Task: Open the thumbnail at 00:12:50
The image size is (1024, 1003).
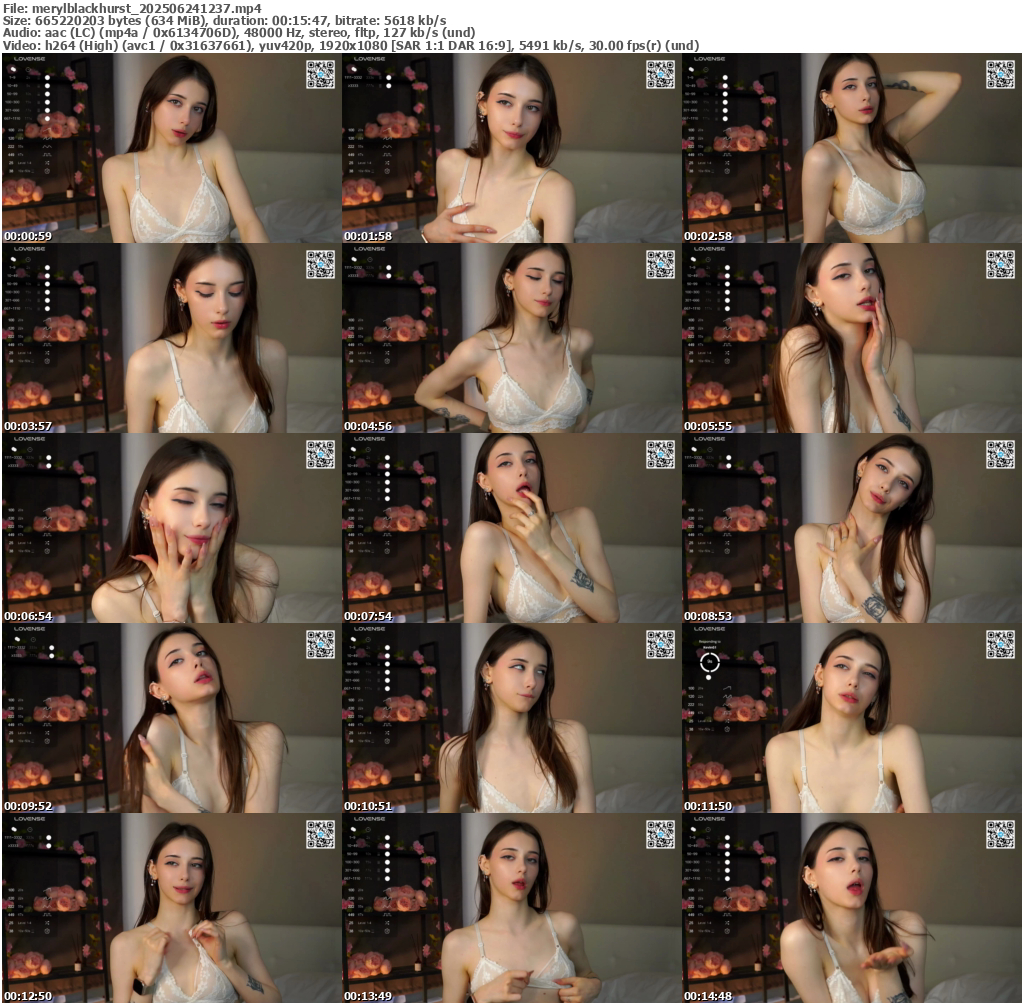Action: (x=171, y=909)
